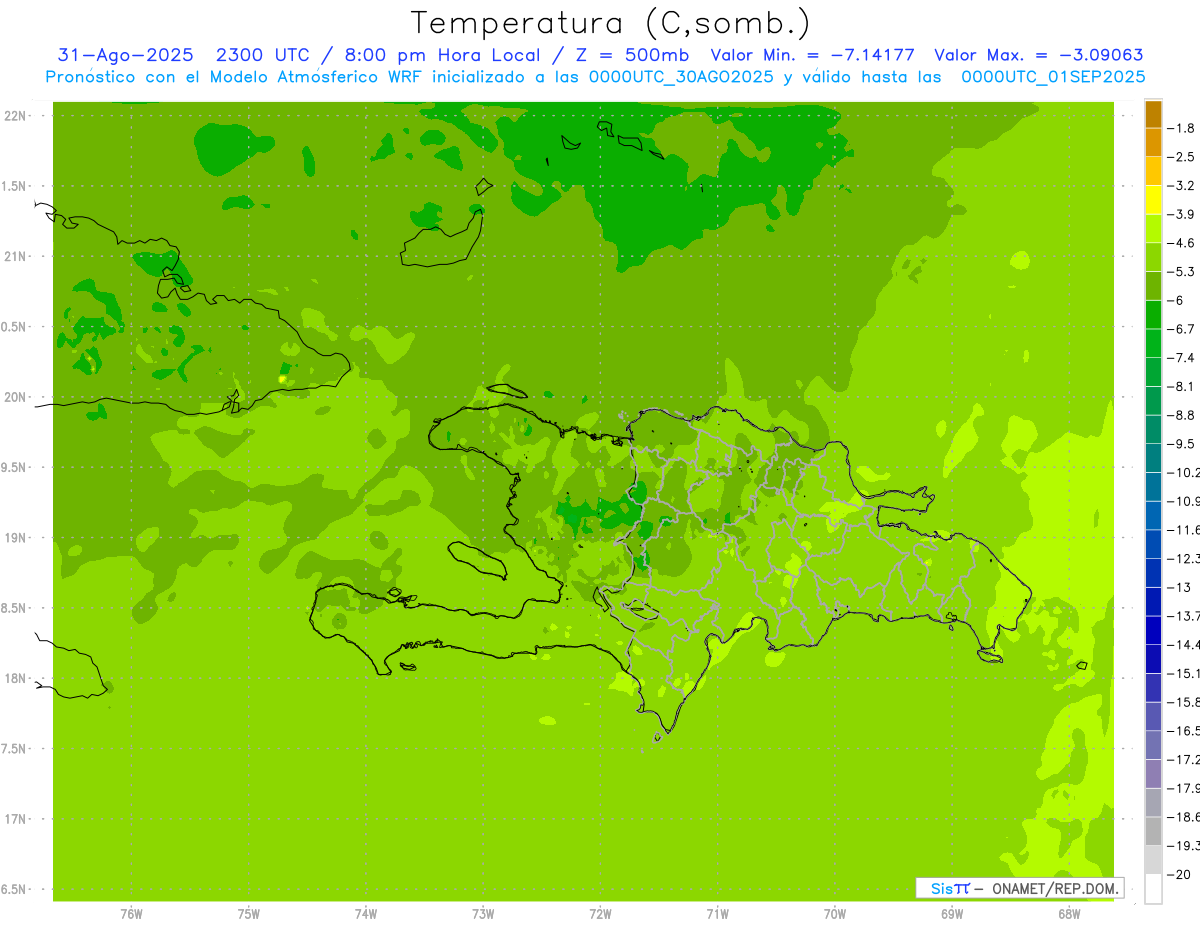Click the '-16.5' colorbar label

coord(1185,731)
